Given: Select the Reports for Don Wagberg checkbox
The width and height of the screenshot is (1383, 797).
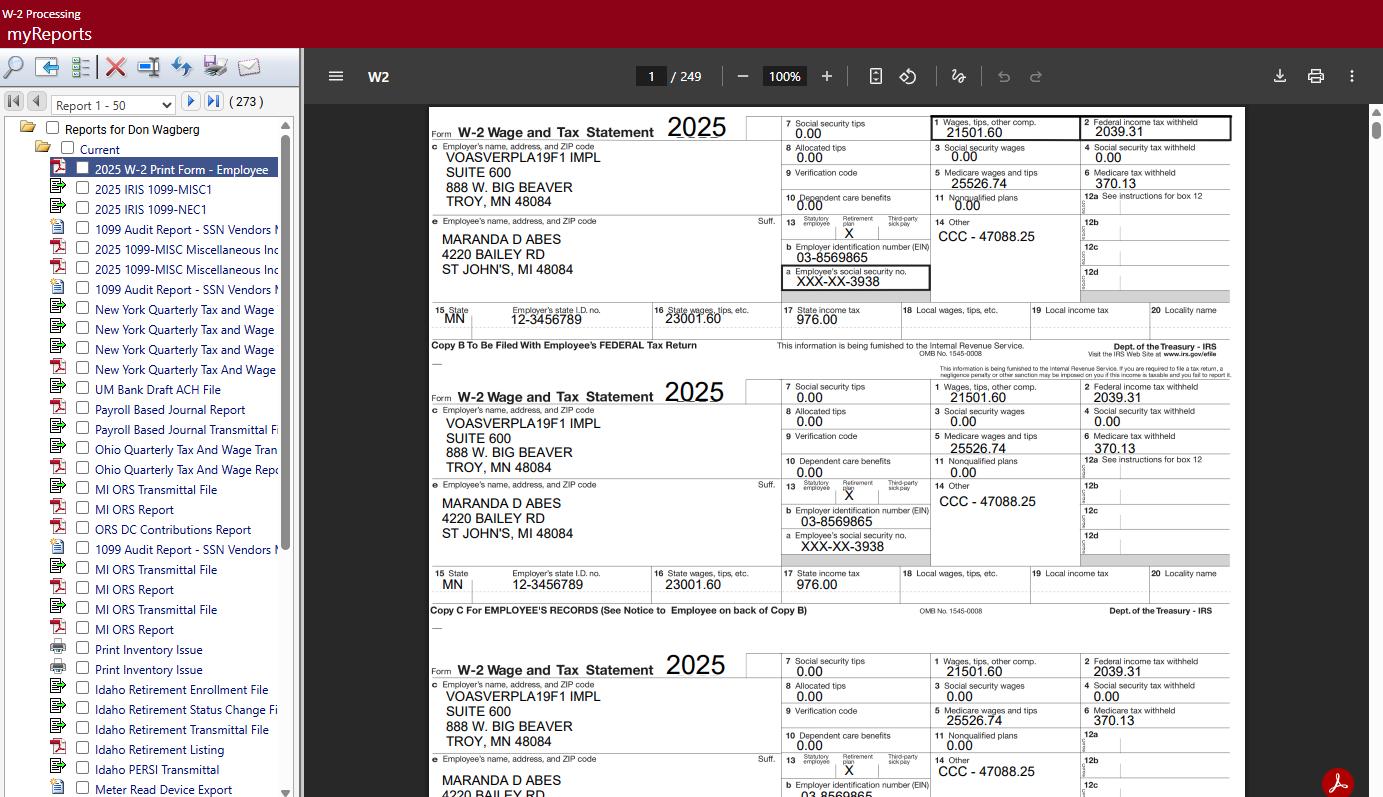Looking at the screenshot, I should pyautogui.click(x=53, y=129).
